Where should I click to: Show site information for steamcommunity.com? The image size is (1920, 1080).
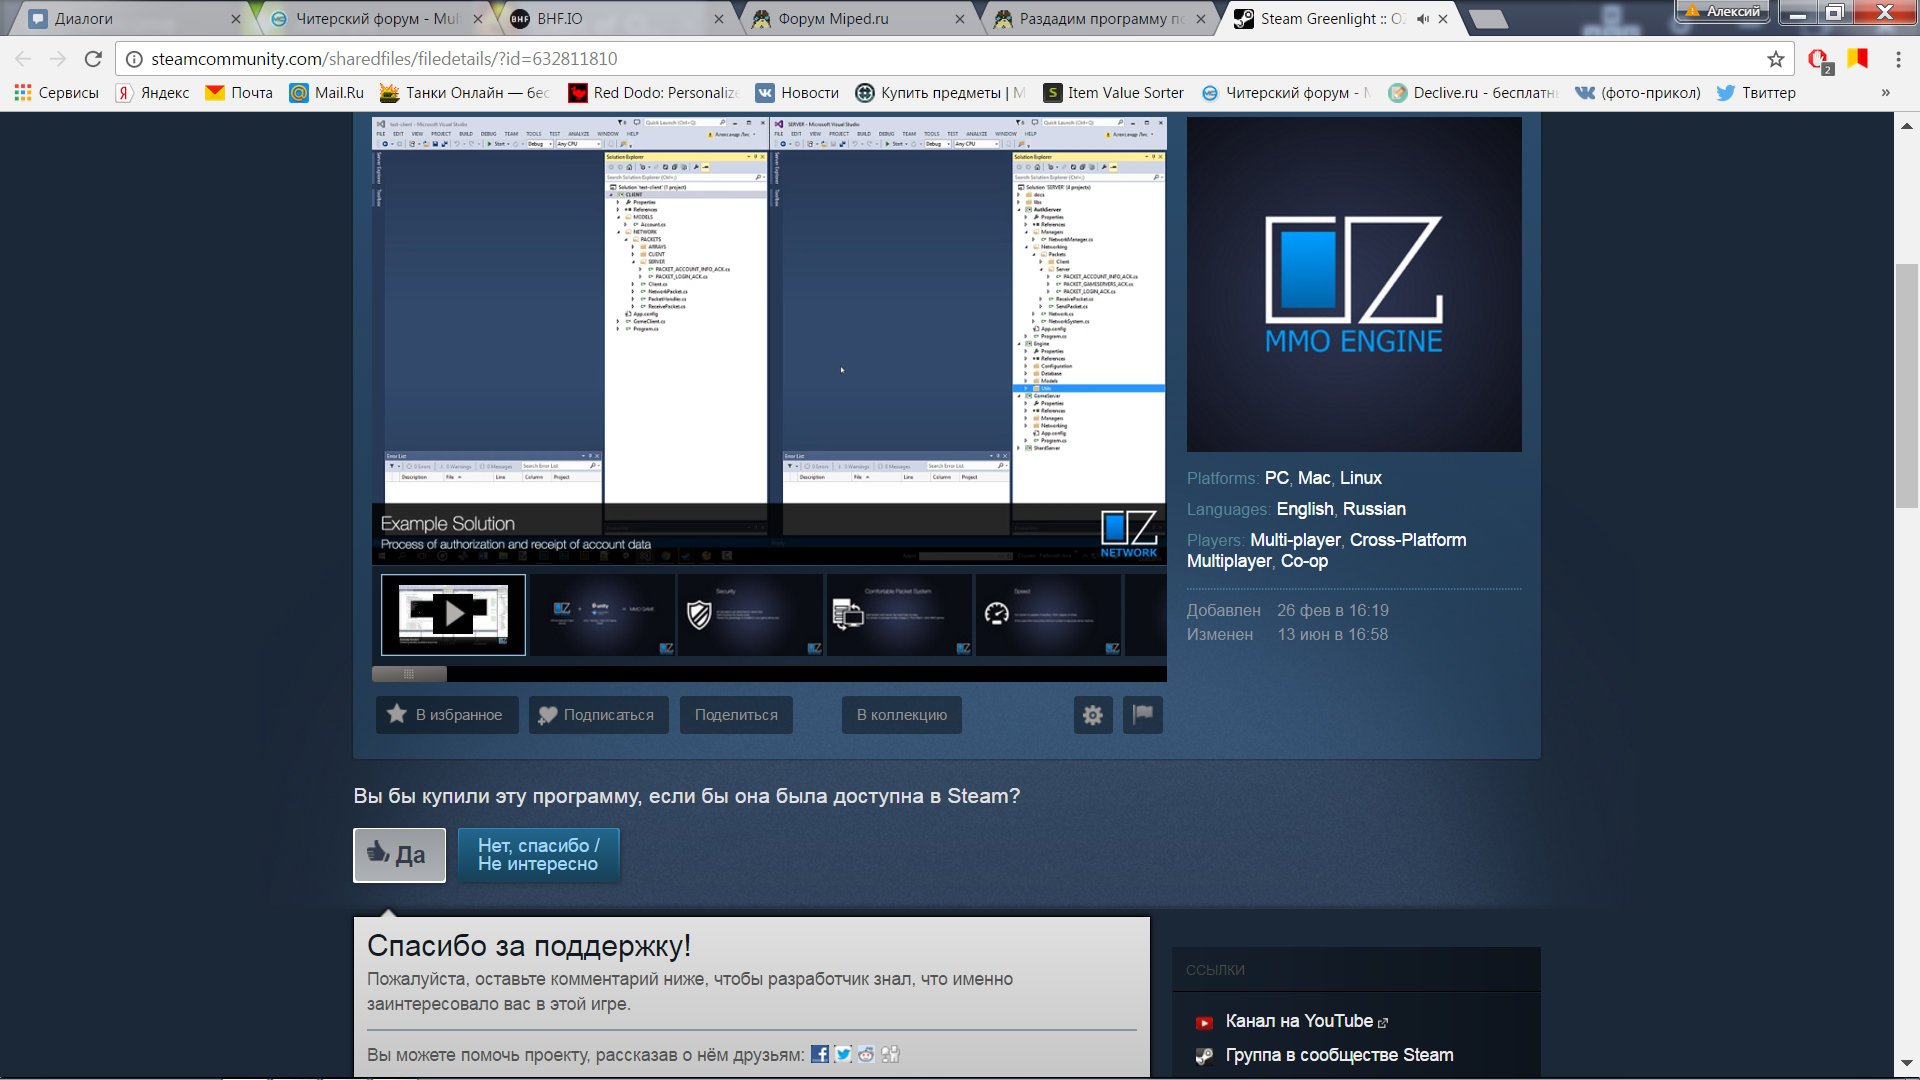tap(134, 59)
